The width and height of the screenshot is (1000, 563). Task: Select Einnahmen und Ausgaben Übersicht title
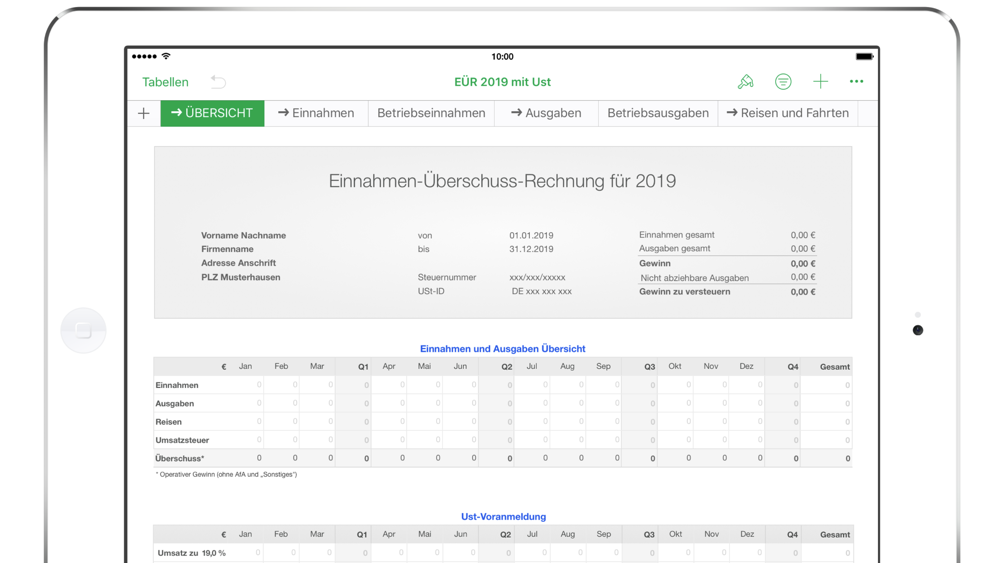503,349
